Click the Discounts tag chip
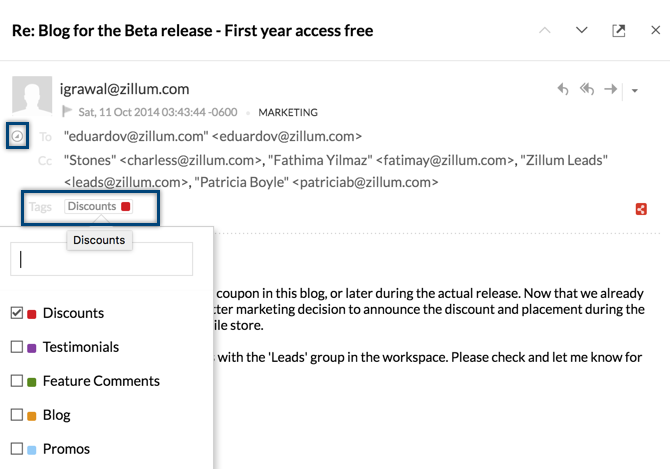 click(92, 207)
